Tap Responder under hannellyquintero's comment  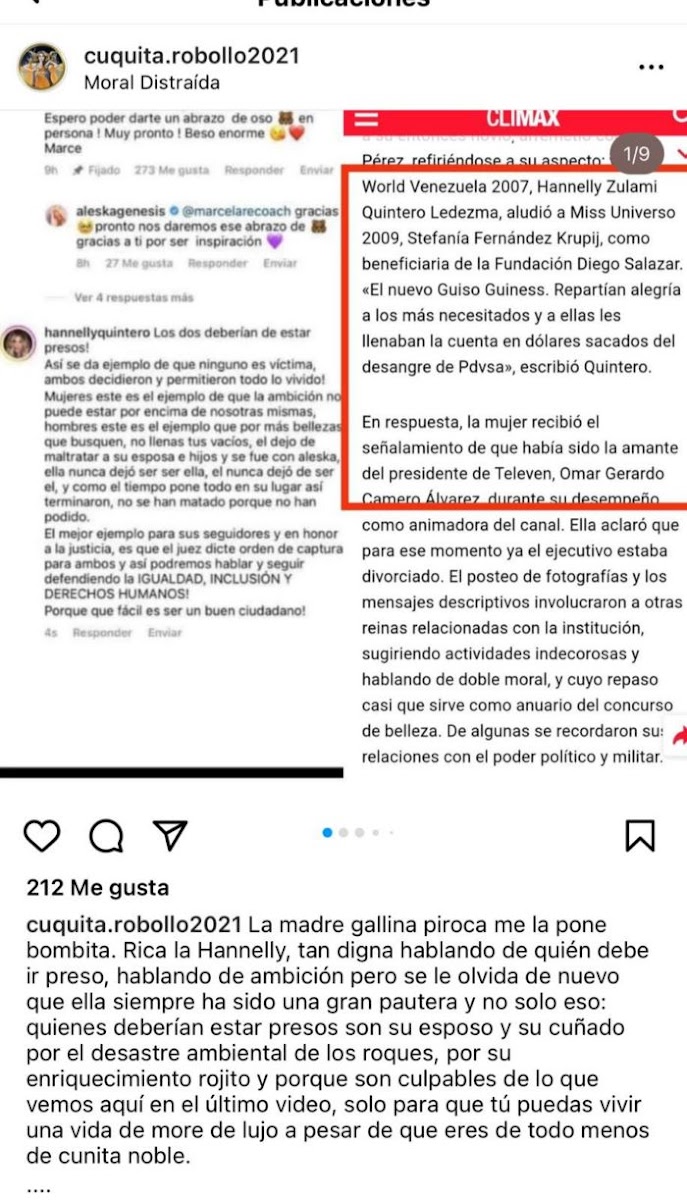pyautogui.click(x=102, y=633)
